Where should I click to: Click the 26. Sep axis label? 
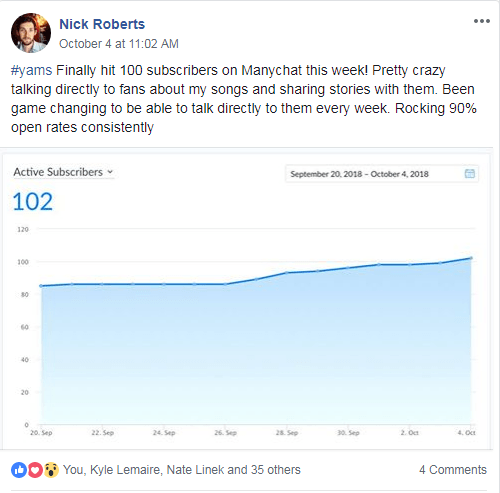click(225, 433)
